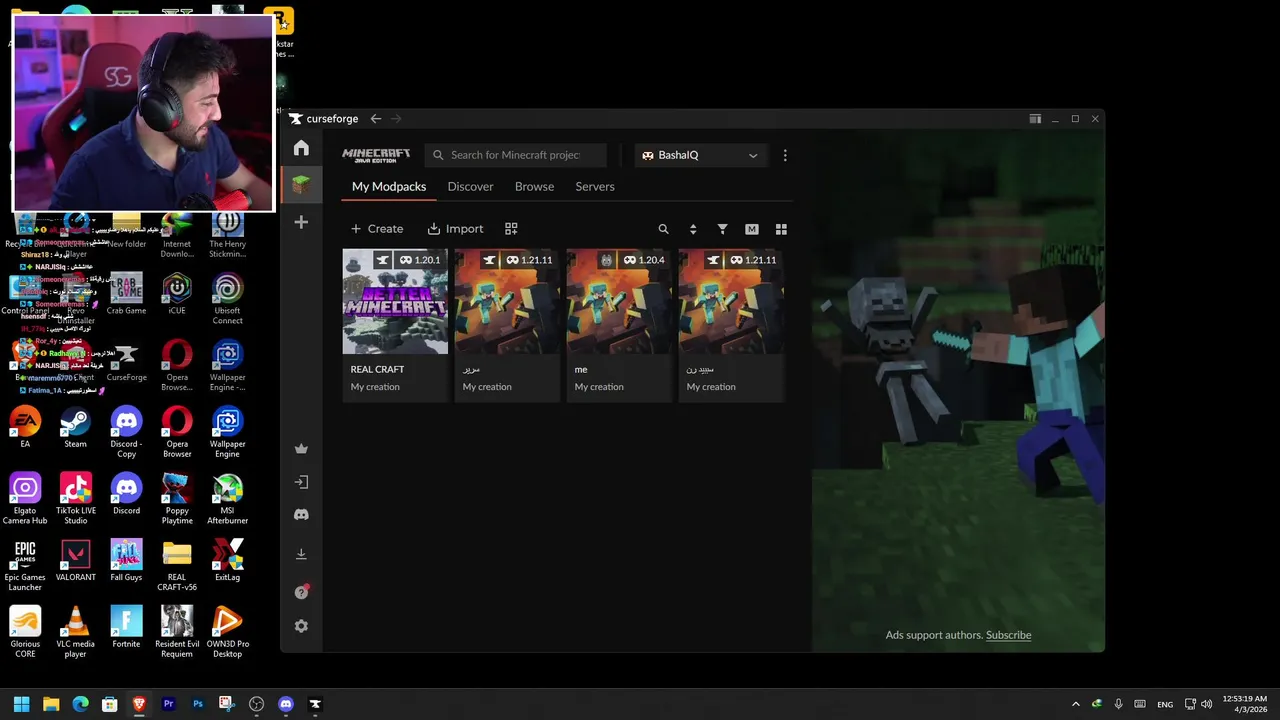Open the VALORANT desktop icon
The height and width of the screenshot is (720, 1280).
coord(75,561)
